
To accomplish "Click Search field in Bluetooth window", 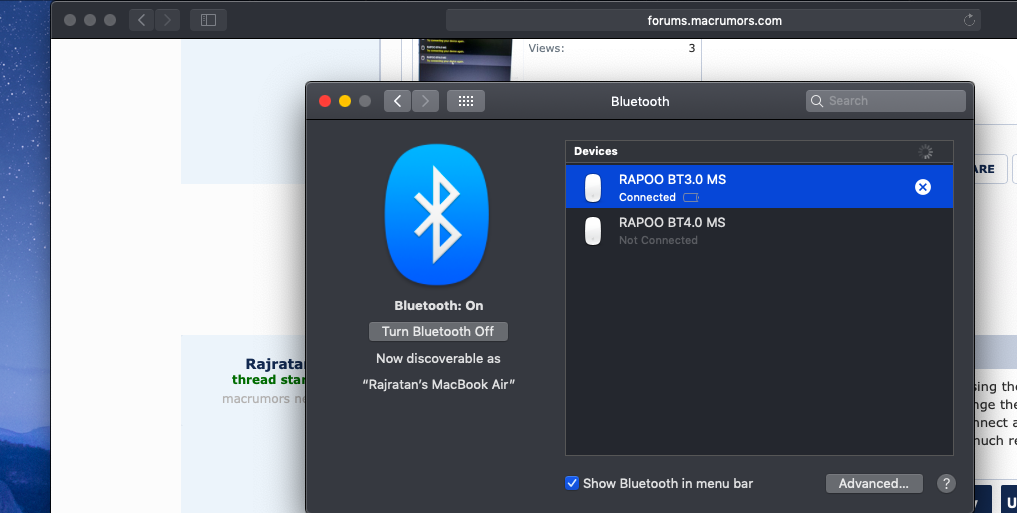I will tap(885, 101).
